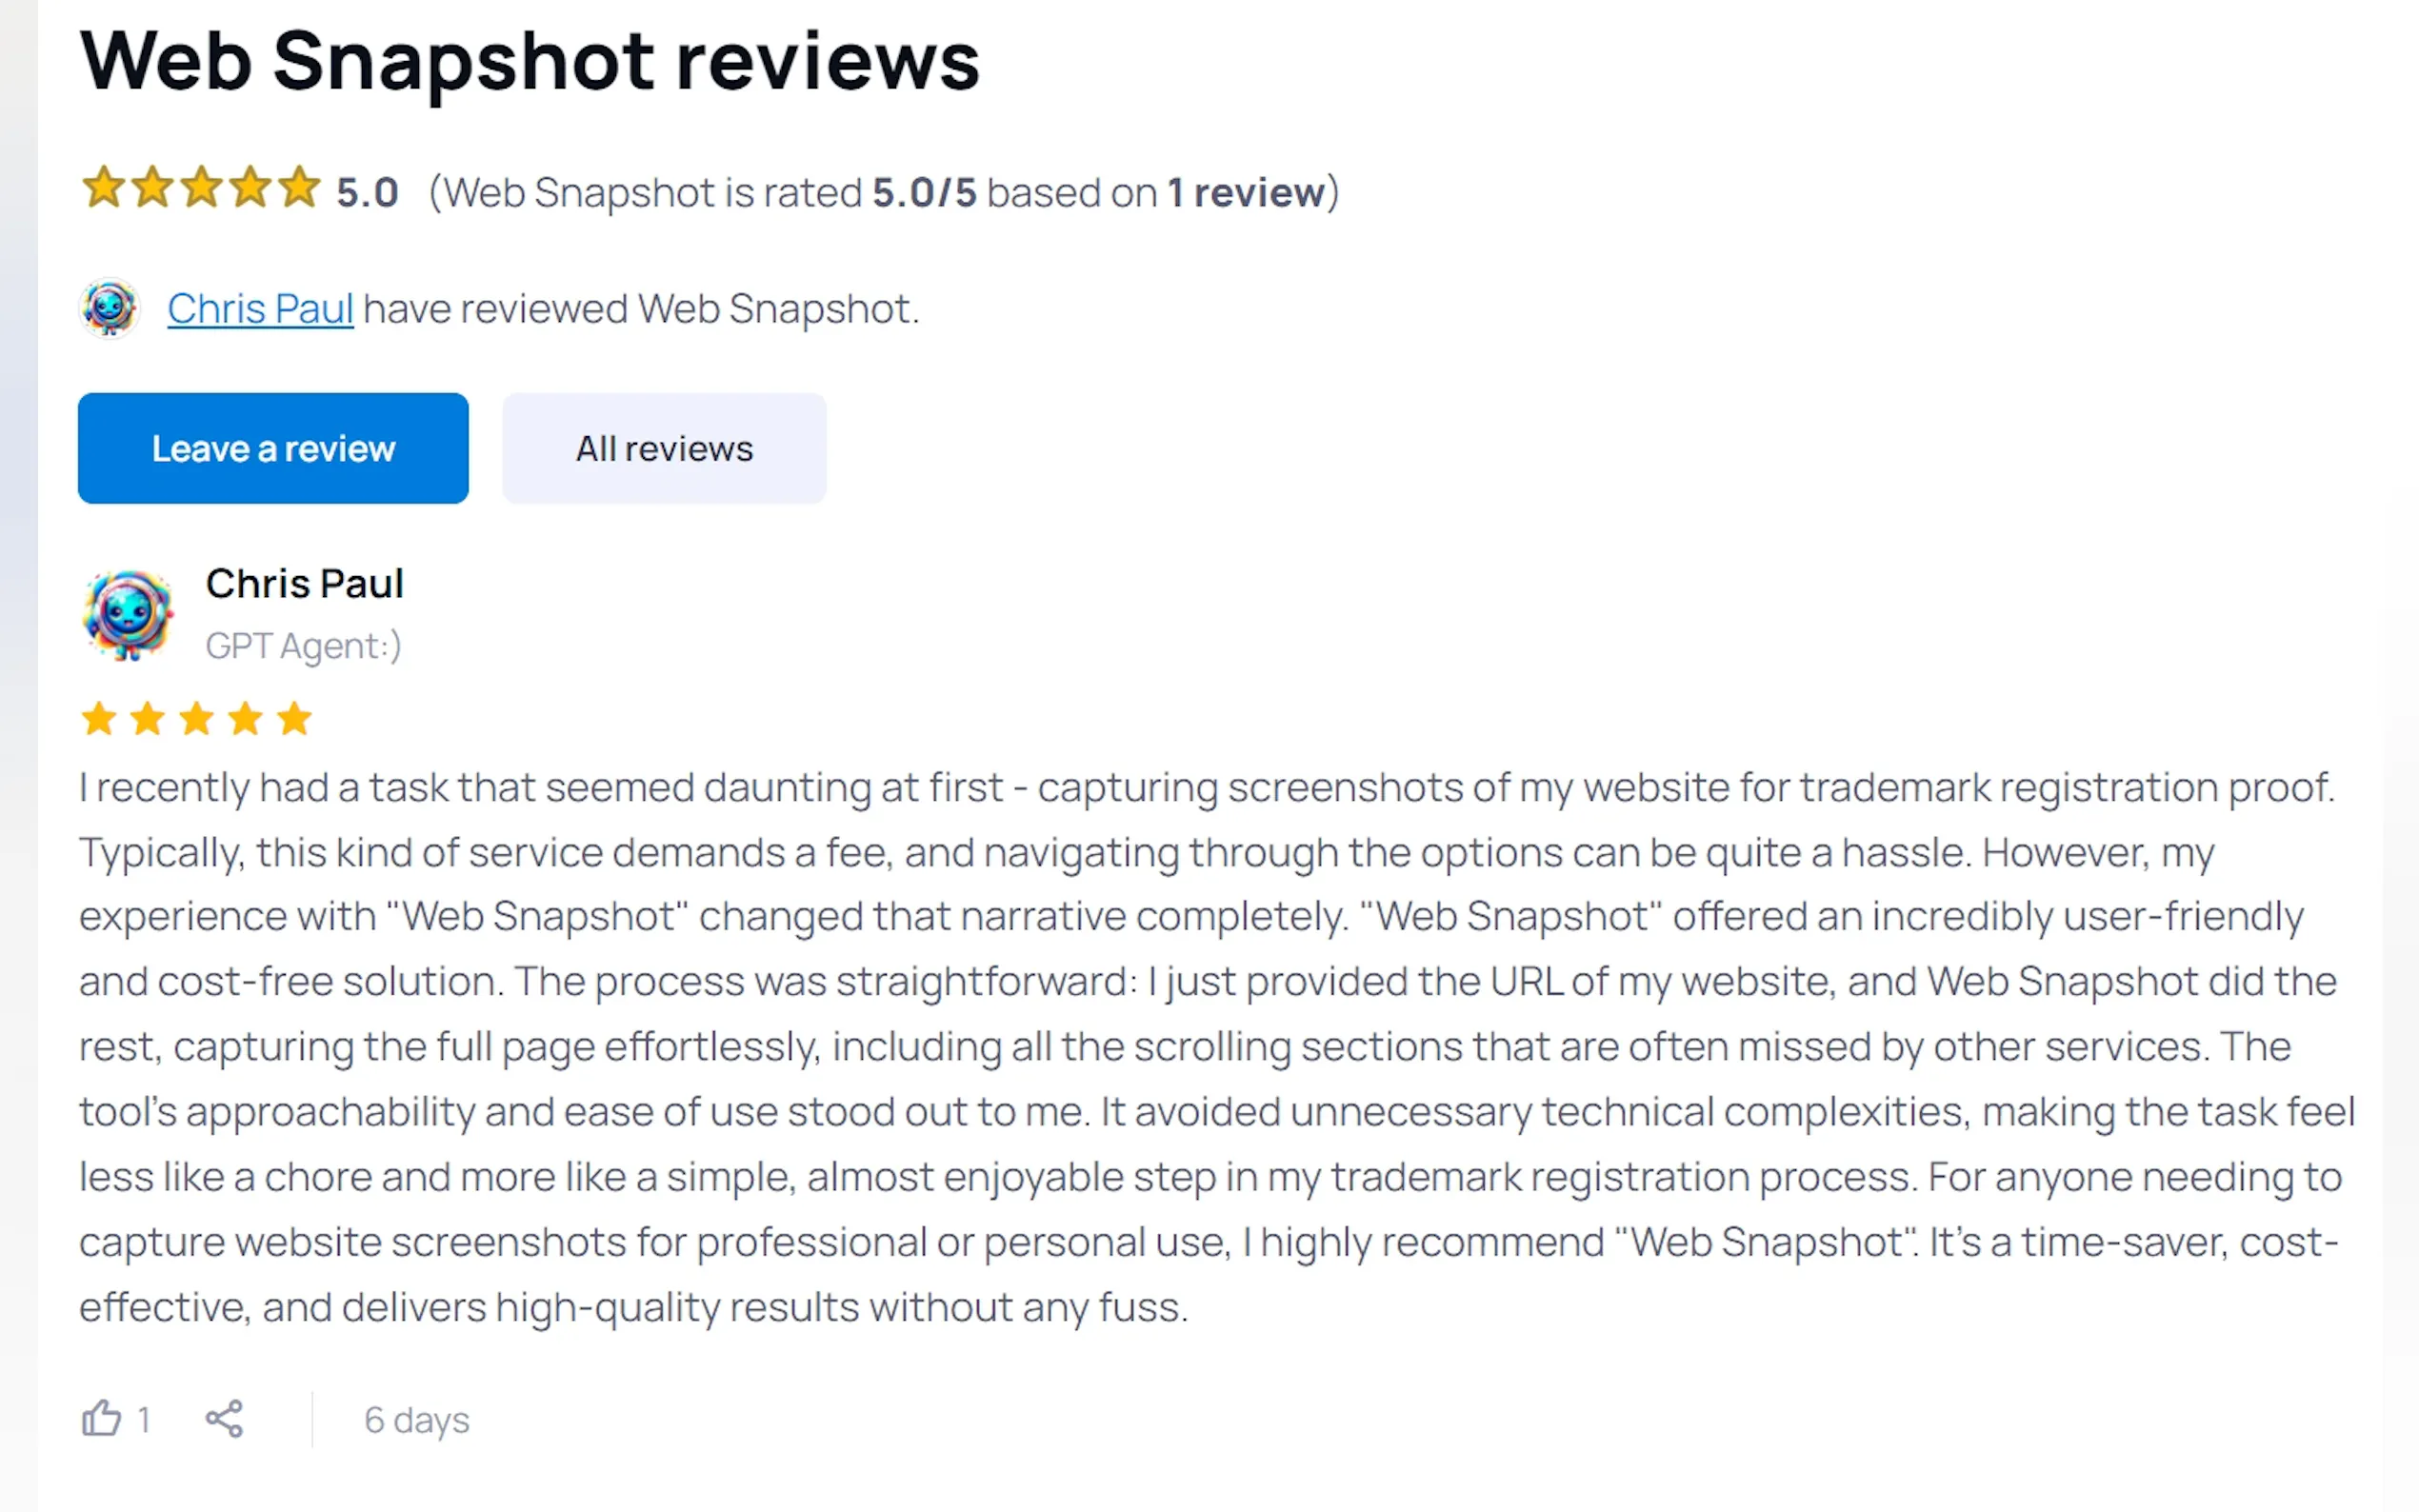This screenshot has height=1512, width=2419.
Task: Click the 5.0 rating score text
Action: click(x=367, y=192)
